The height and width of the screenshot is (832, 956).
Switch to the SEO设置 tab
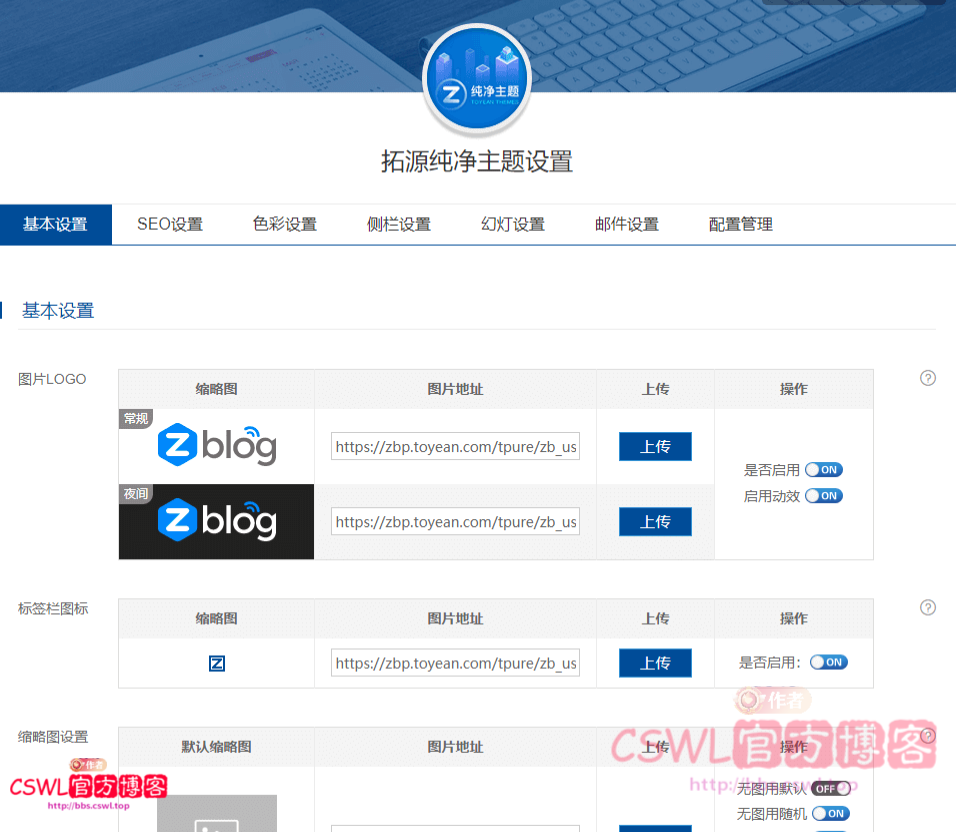tap(170, 224)
